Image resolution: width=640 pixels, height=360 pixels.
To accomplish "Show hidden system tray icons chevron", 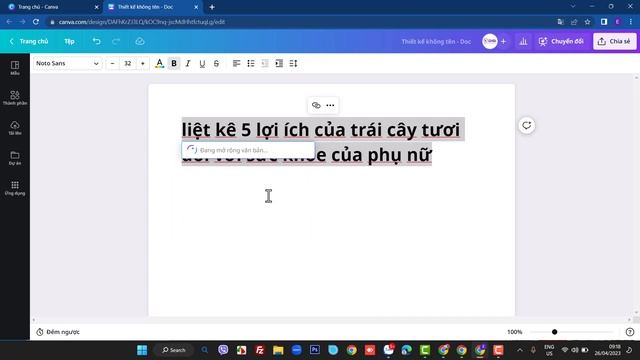I will pos(520,350).
